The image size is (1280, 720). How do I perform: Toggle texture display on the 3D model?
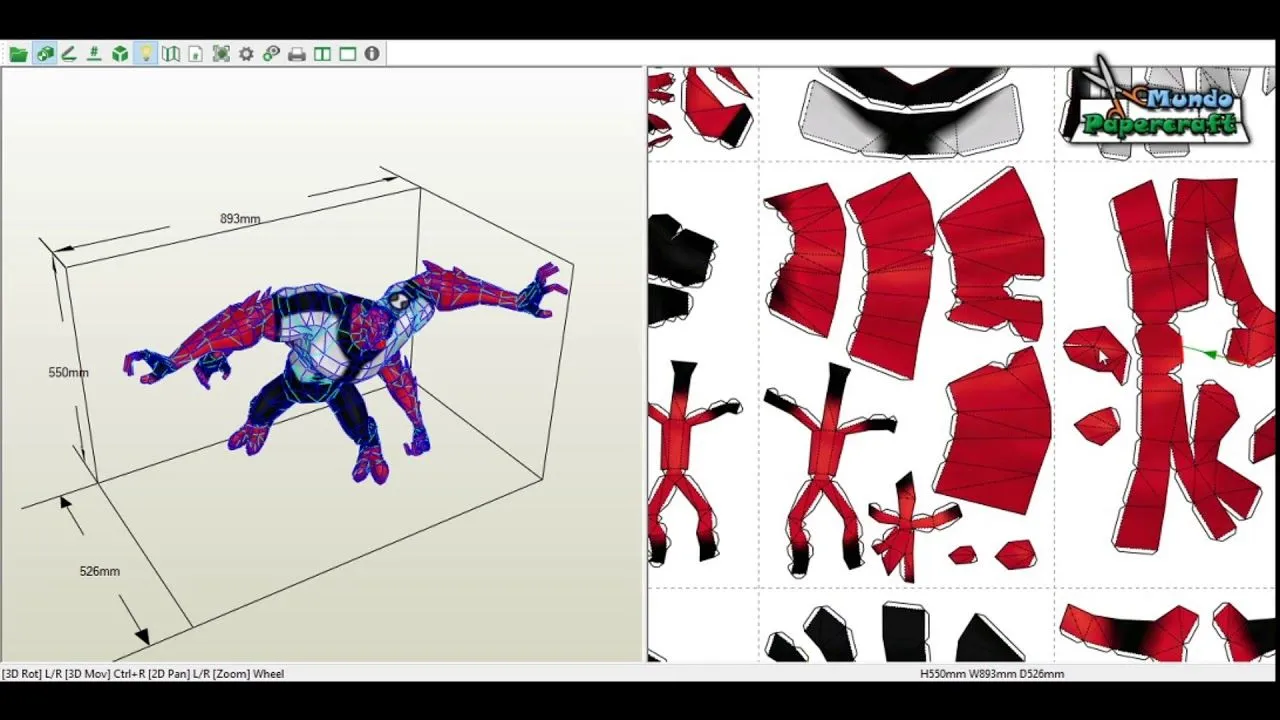coord(44,54)
